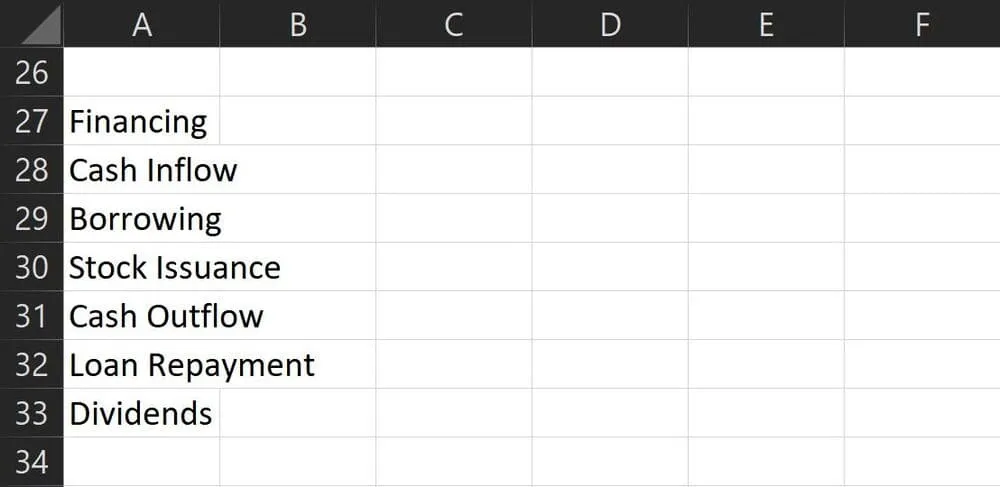Select column C header

coord(453,24)
